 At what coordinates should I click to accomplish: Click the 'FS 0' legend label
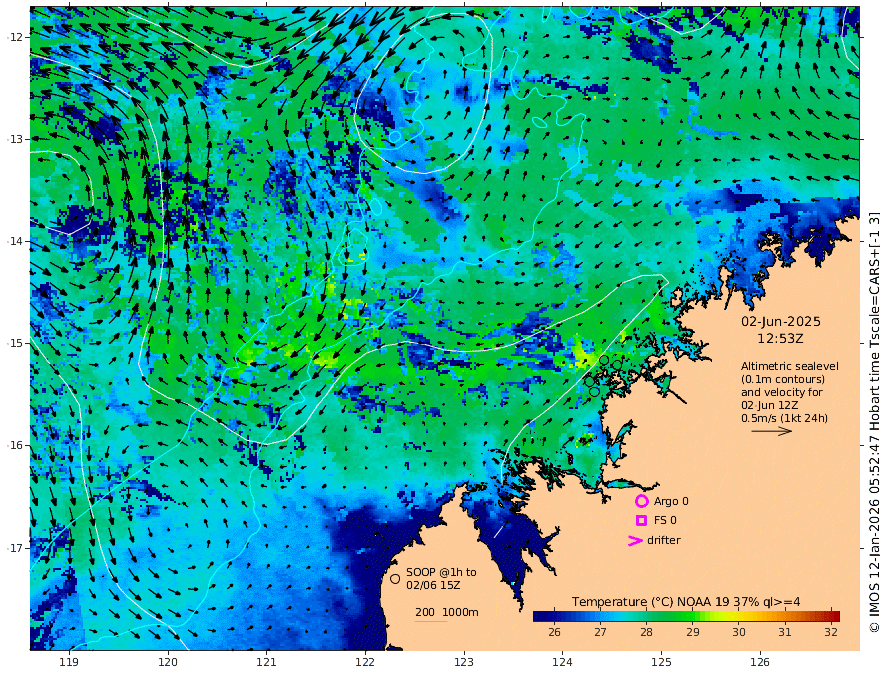point(665,520)
